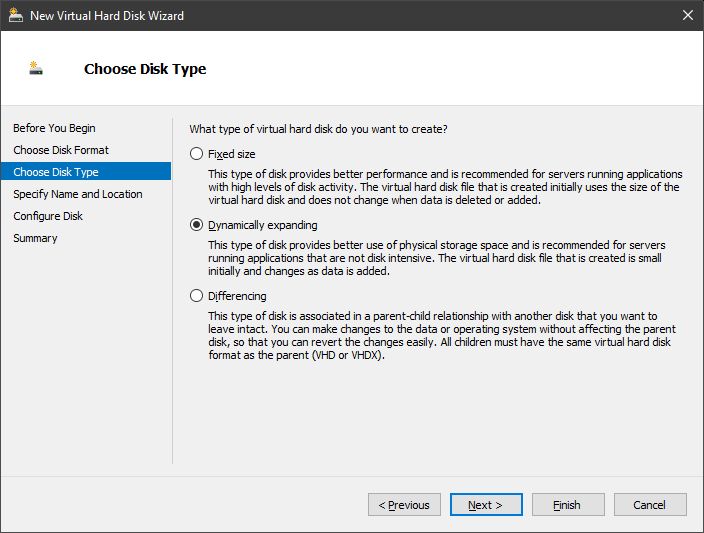Click the Dynamically expanding description paragraph
The image size is (704, 533).
point(436,258)
